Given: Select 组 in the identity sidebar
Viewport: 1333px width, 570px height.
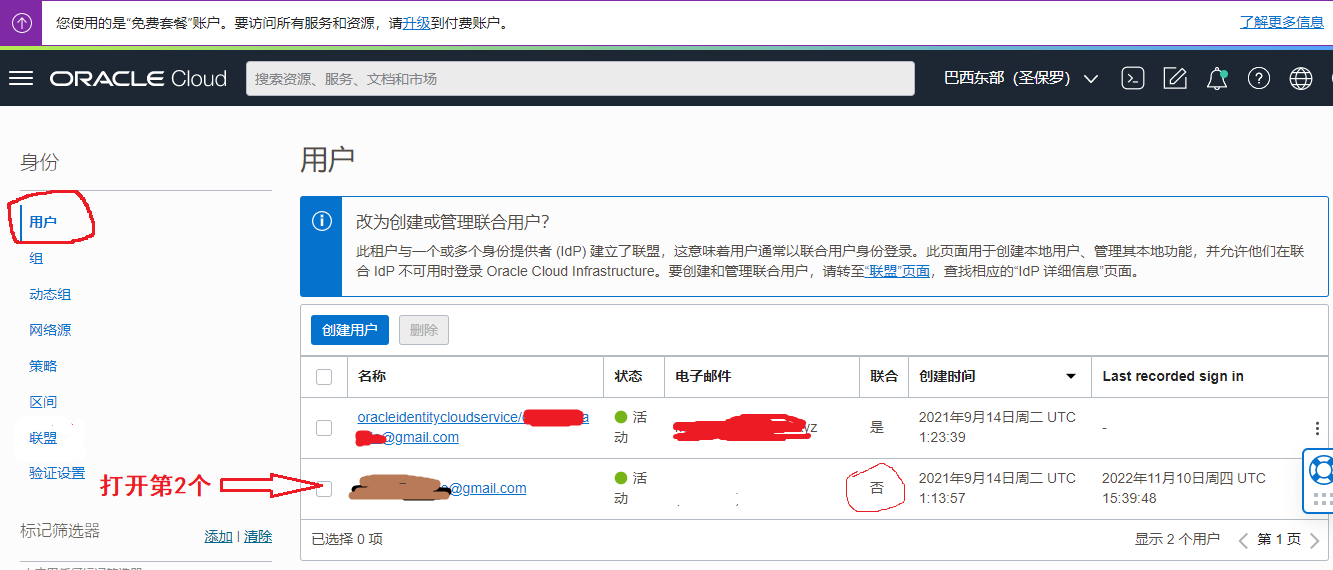Looking at the screenshot, I should (36, 258).
